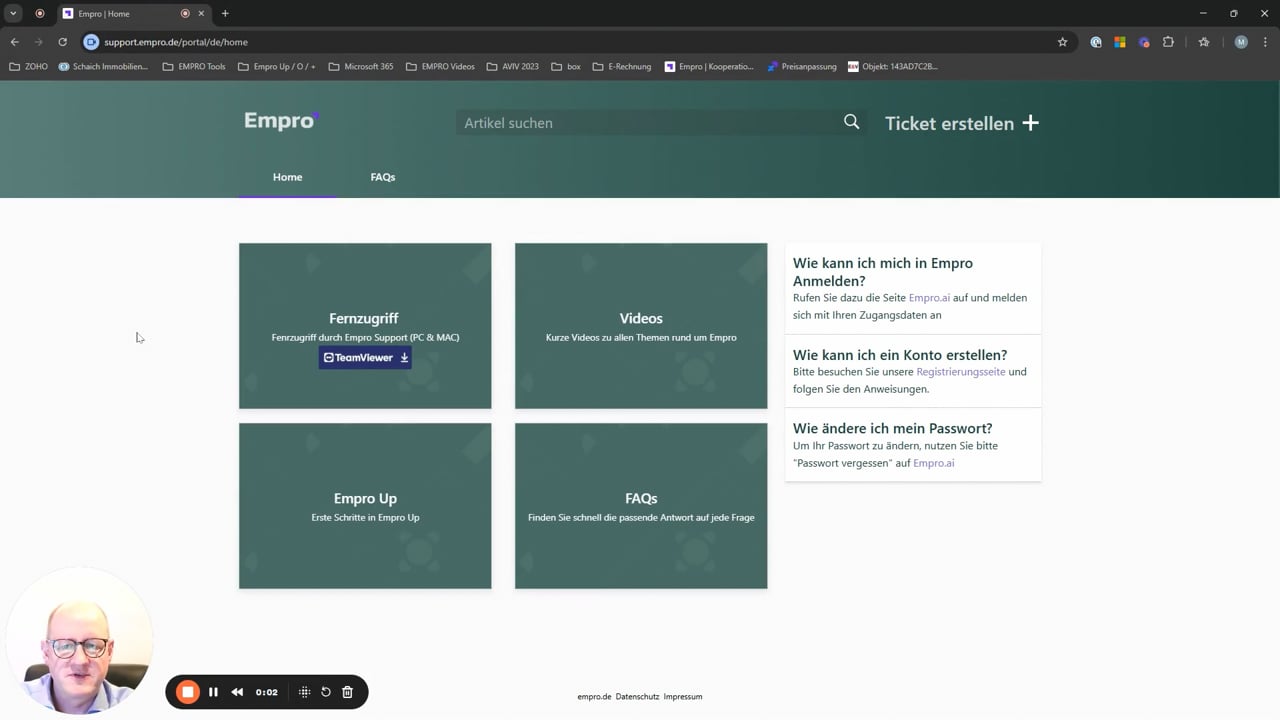
Task: Open the Fernzugriff card
Action: [365, 326]
